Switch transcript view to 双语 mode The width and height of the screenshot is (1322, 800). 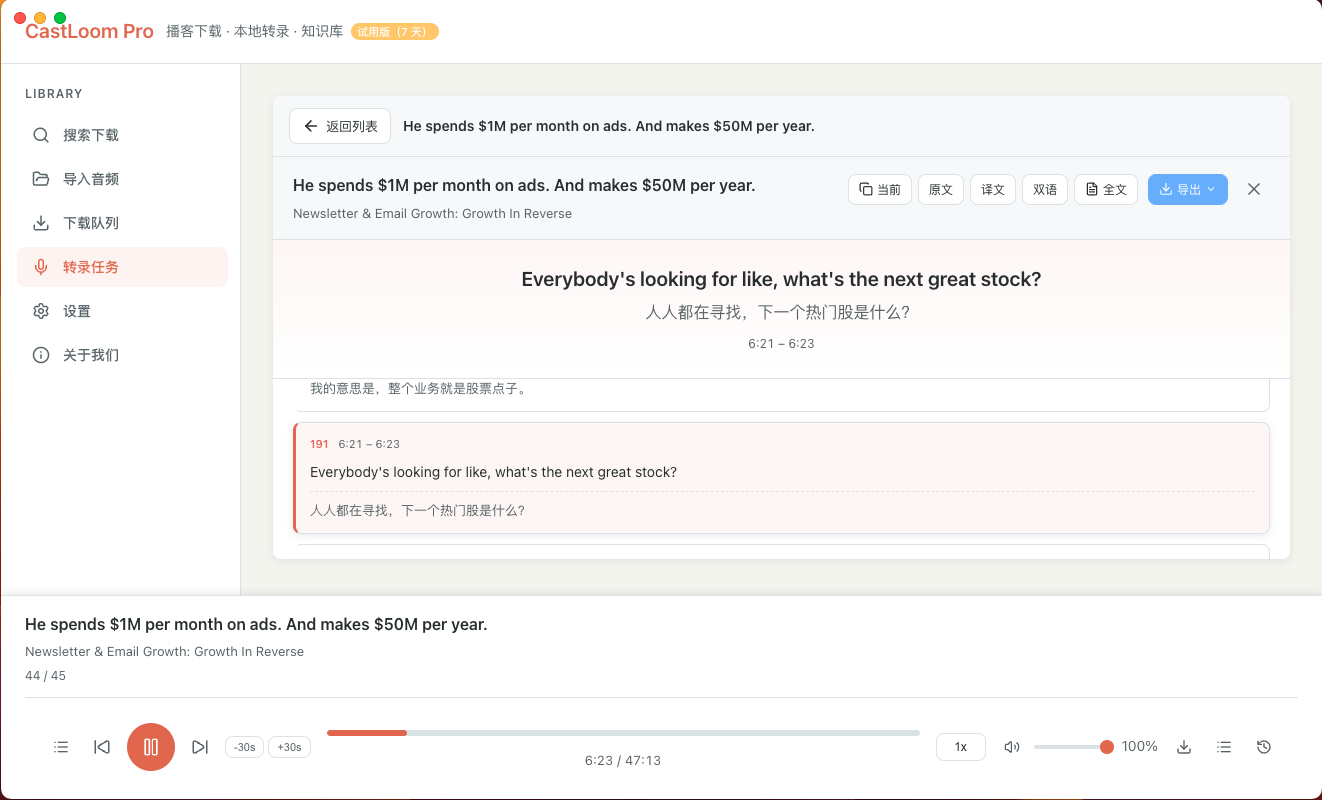point(1045,189)
